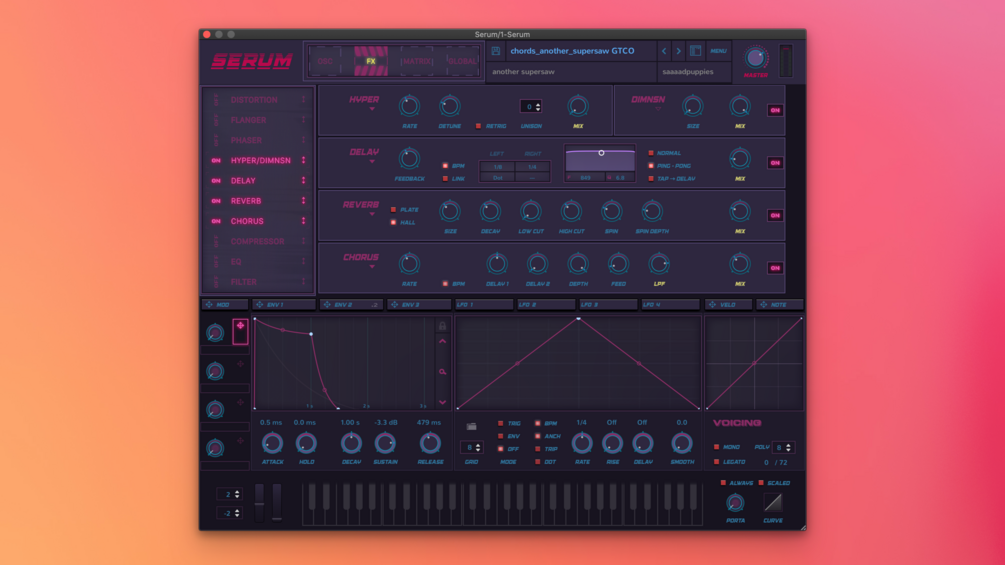Click the preset name chords_another_supersaw GTCO
The width and height of the screenshot is (1005, 565).
pyautogui.click(x=572, y=51)
